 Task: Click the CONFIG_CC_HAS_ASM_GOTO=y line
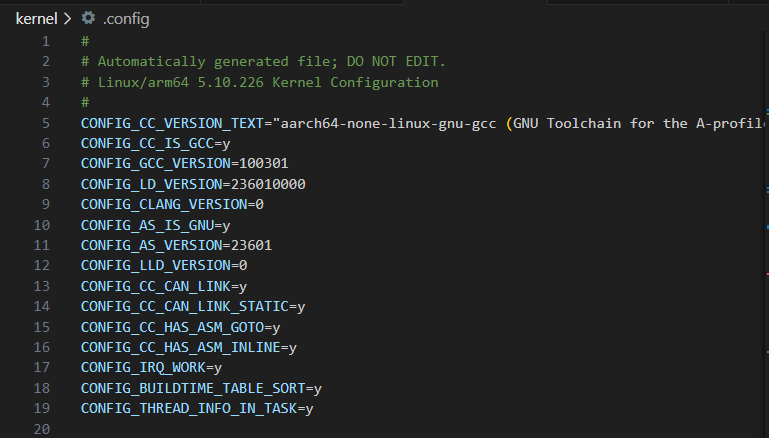[180, 327]
